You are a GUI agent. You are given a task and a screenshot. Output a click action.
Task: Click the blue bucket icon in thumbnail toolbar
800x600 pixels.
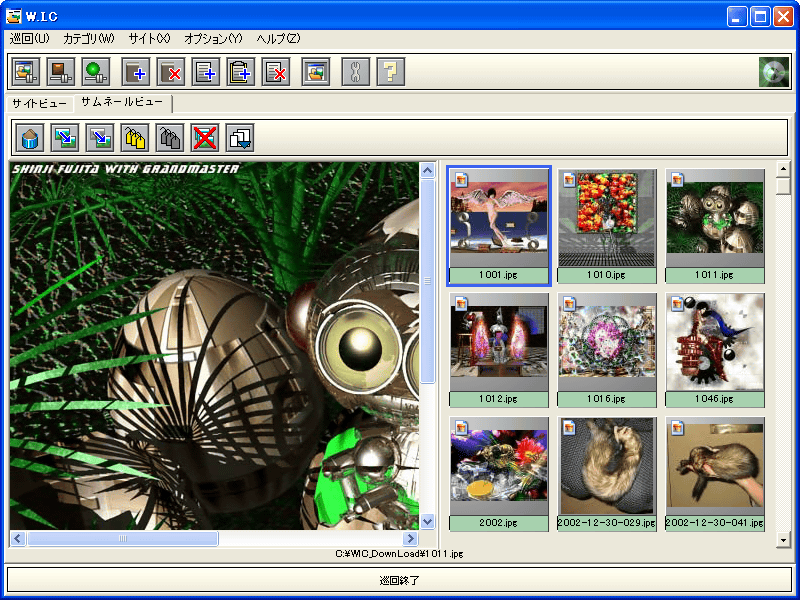(30, 138)
